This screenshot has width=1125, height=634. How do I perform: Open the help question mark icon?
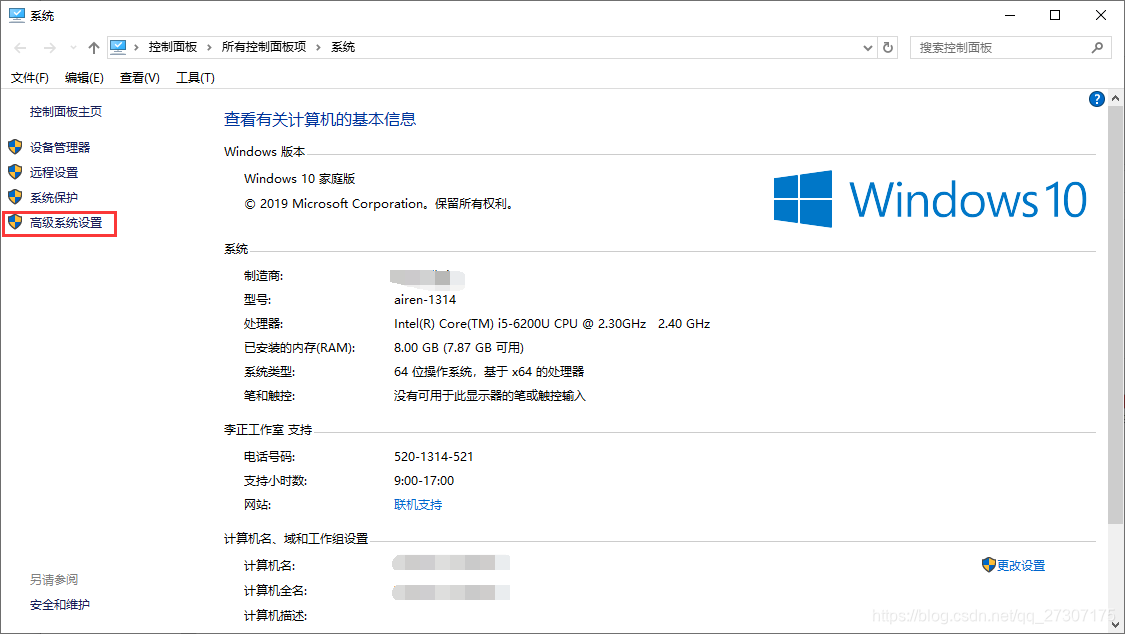pyautogui.click(x=1096, y=99)
